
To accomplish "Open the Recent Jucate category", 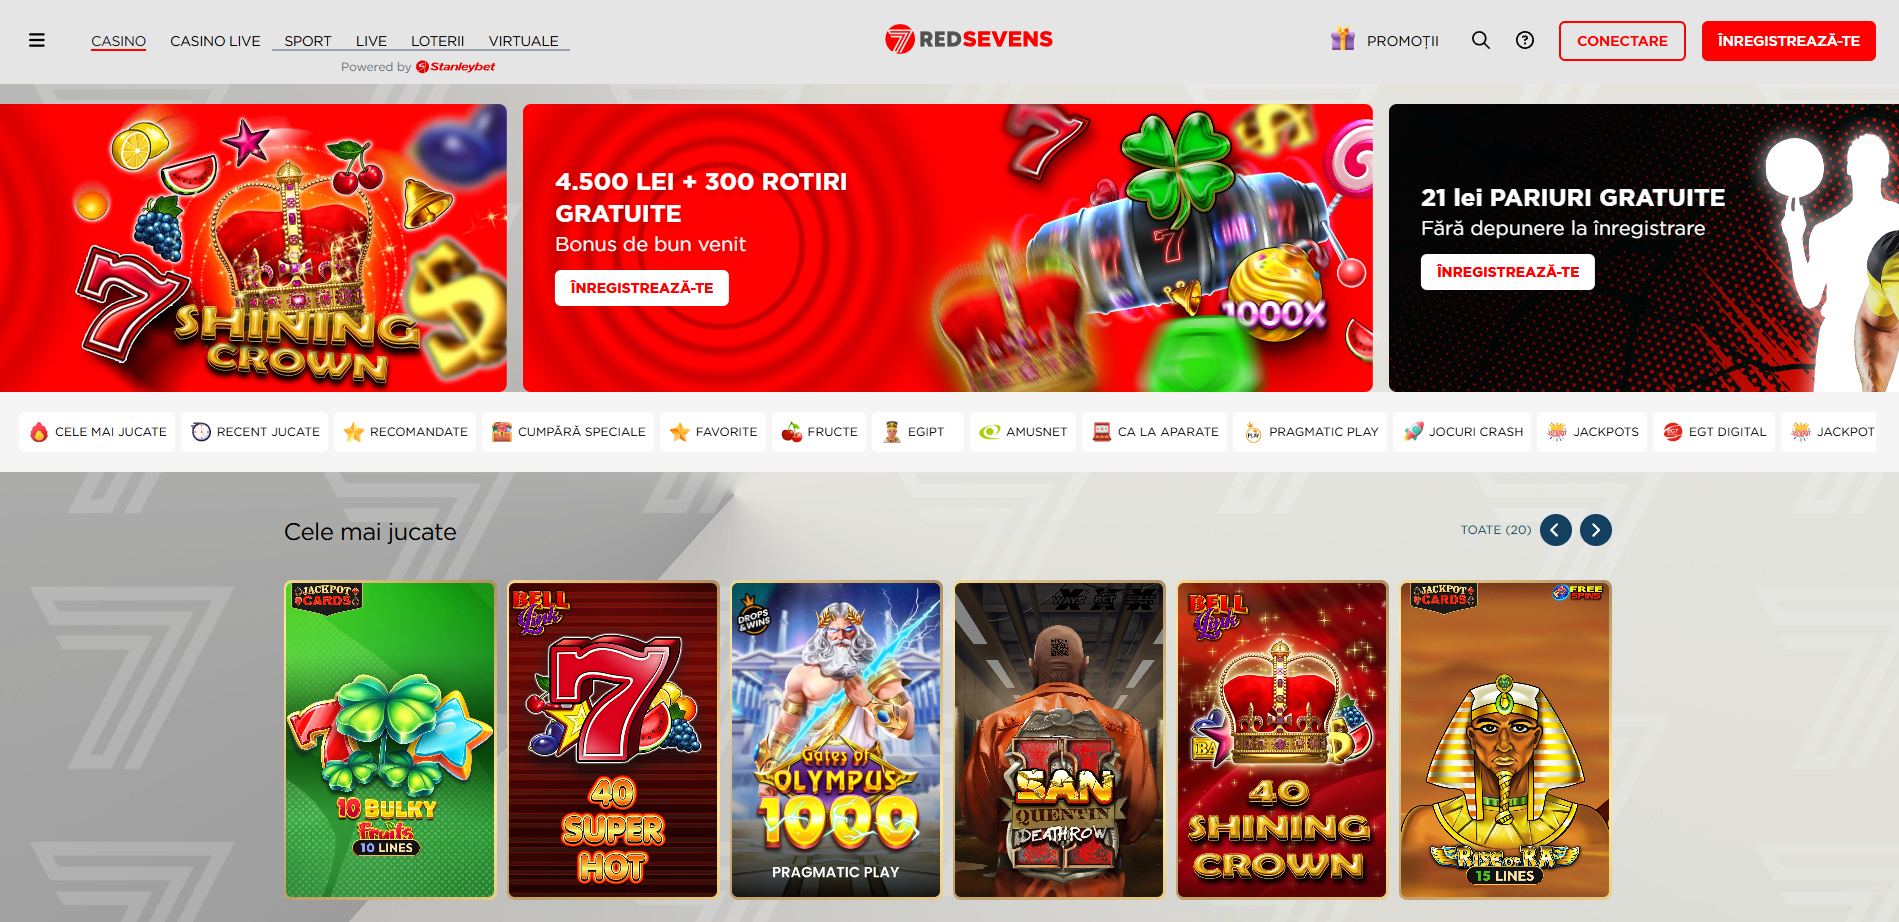I will [255, 432].
